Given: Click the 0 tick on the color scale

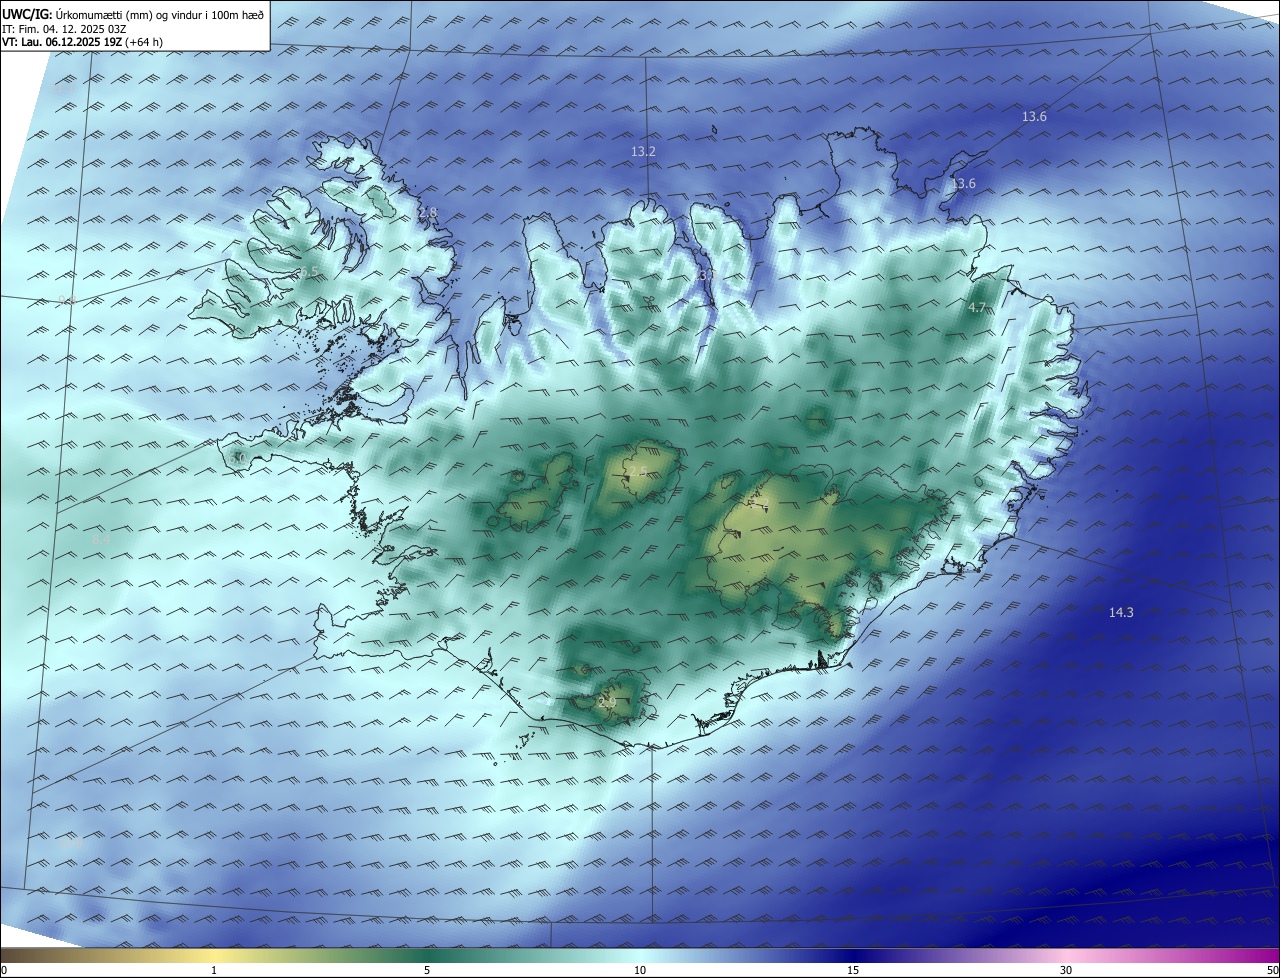Looking at the screenshot, I should (4, 970).
